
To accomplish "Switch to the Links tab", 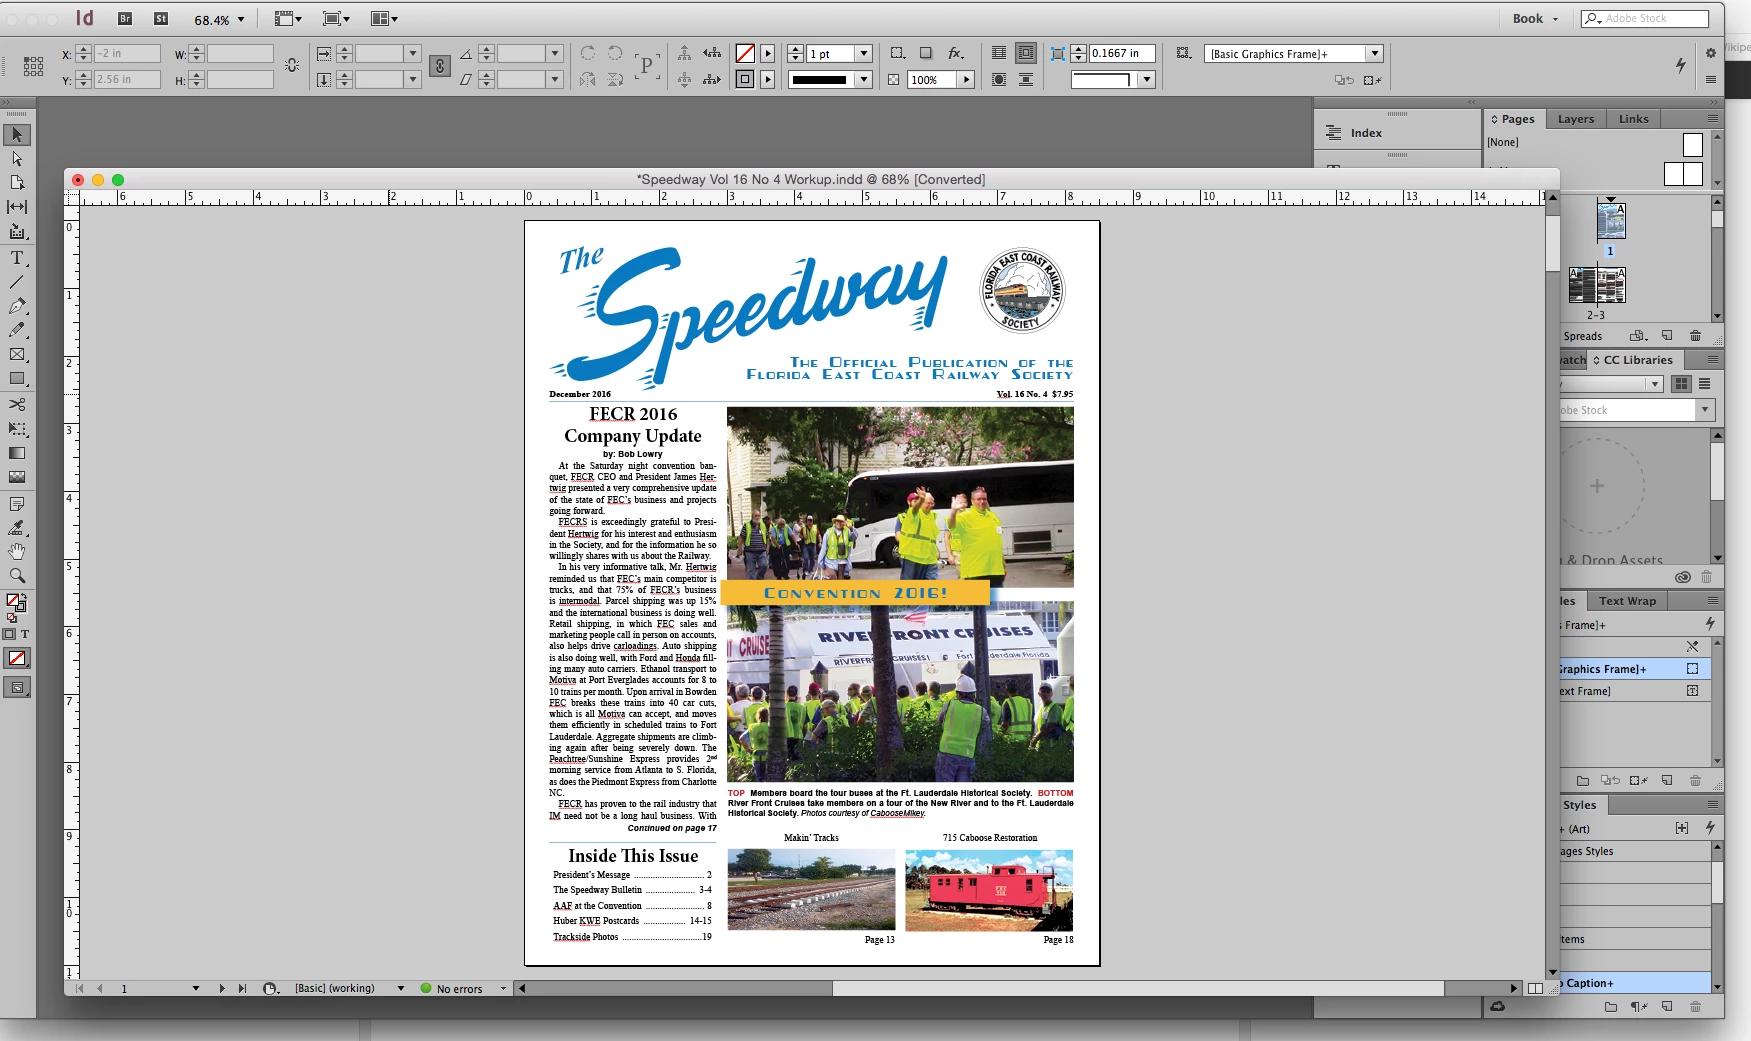I will pyautogui.click(x=1634, y=118).
